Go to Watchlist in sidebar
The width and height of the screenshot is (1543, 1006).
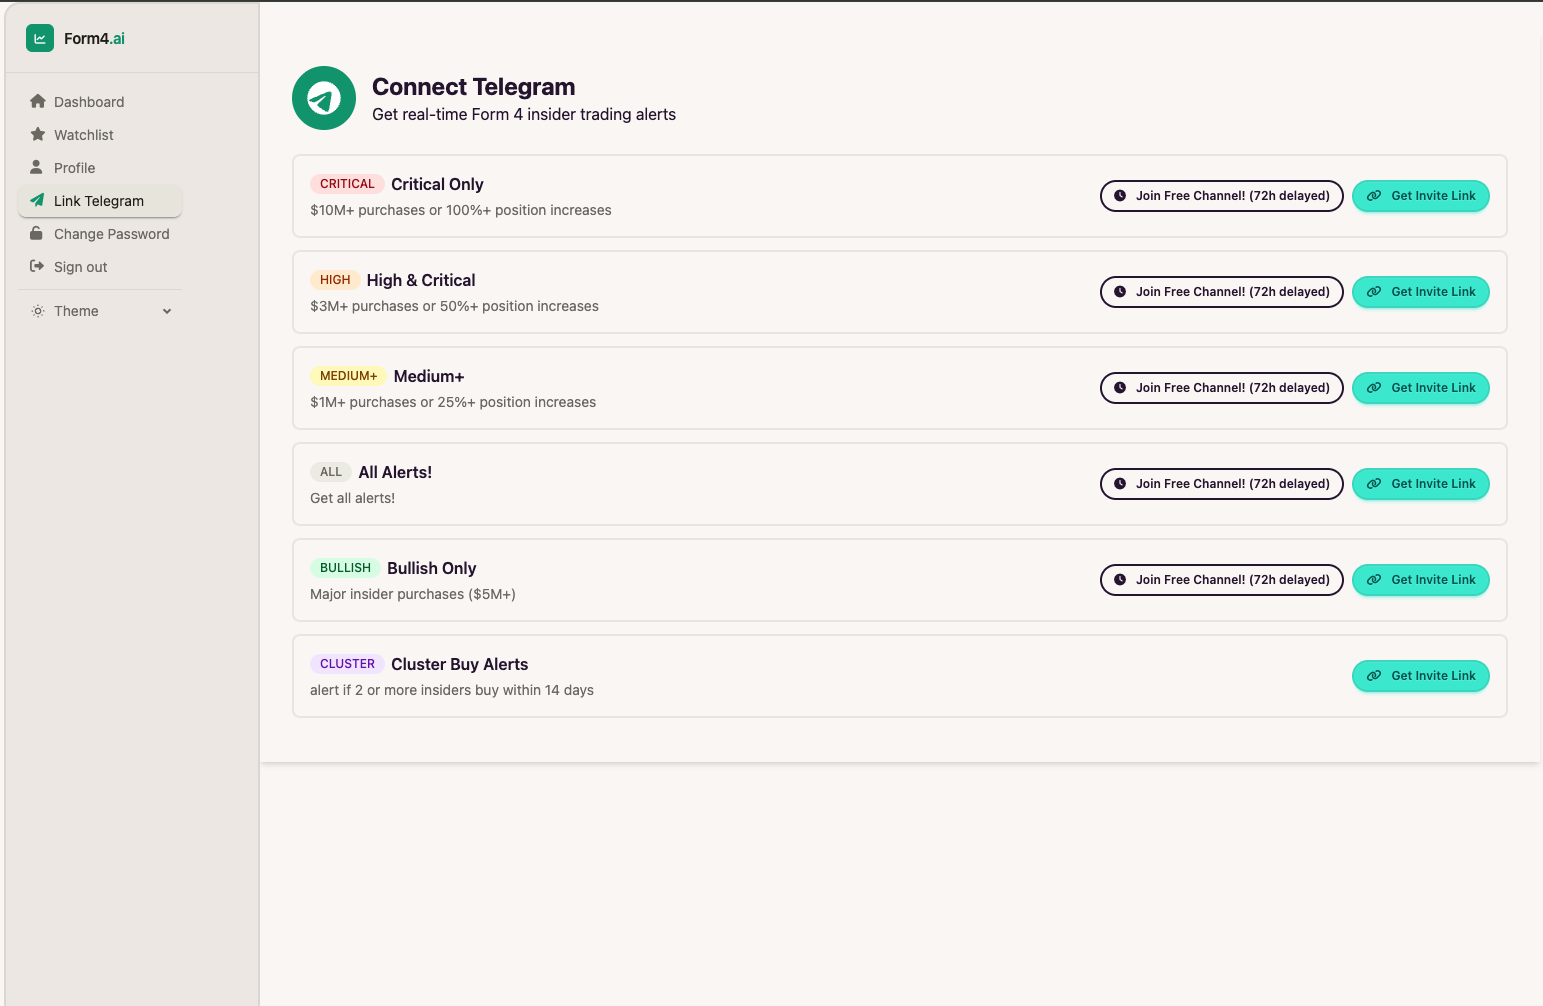click(x=100, y=134)
